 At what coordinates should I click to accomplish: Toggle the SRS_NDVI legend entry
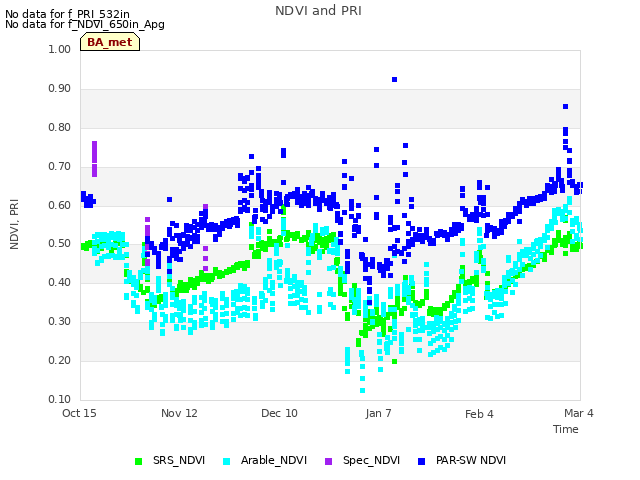[x=170, y=460]
